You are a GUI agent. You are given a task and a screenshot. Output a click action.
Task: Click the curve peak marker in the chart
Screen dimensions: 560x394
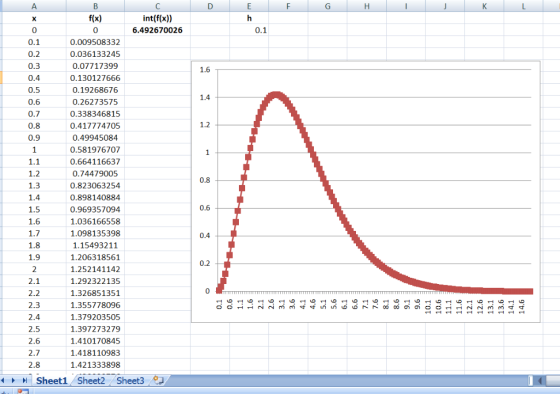[x=276, y=96]
